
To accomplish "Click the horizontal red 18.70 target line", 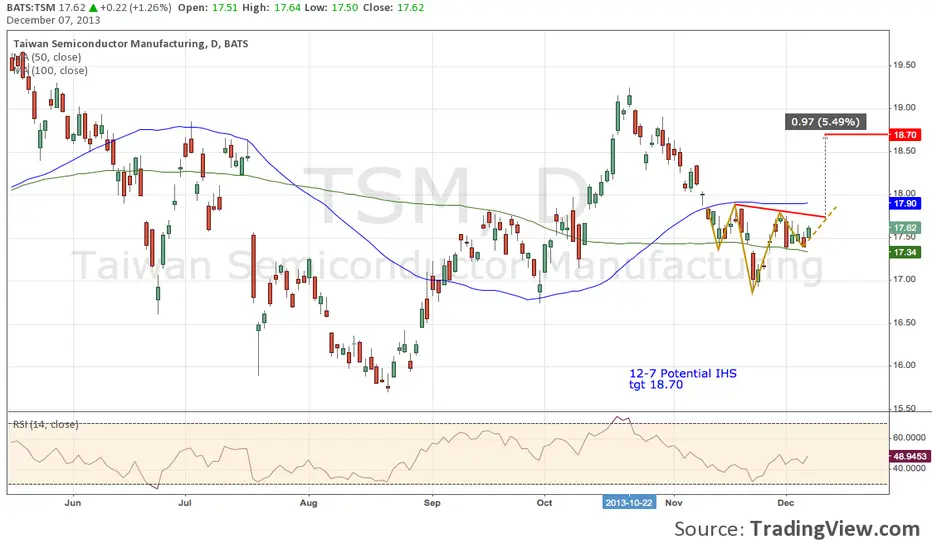I will click(856, 135).
